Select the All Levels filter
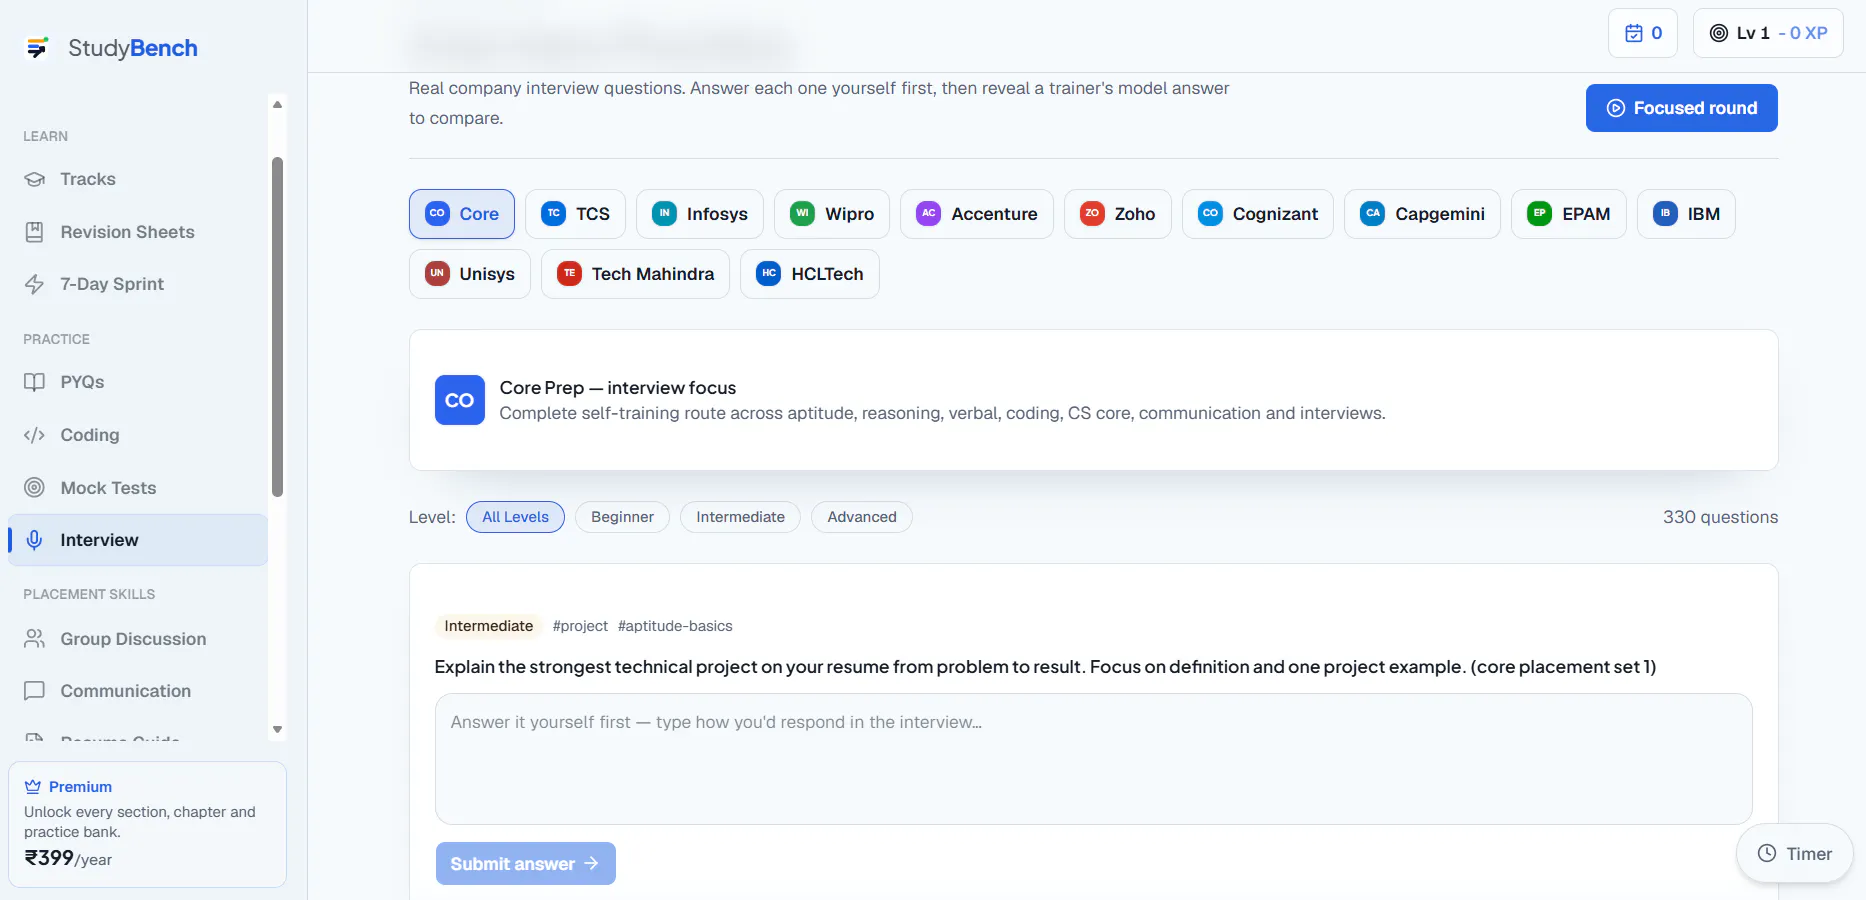1866x900 pixels. [515, 517]
